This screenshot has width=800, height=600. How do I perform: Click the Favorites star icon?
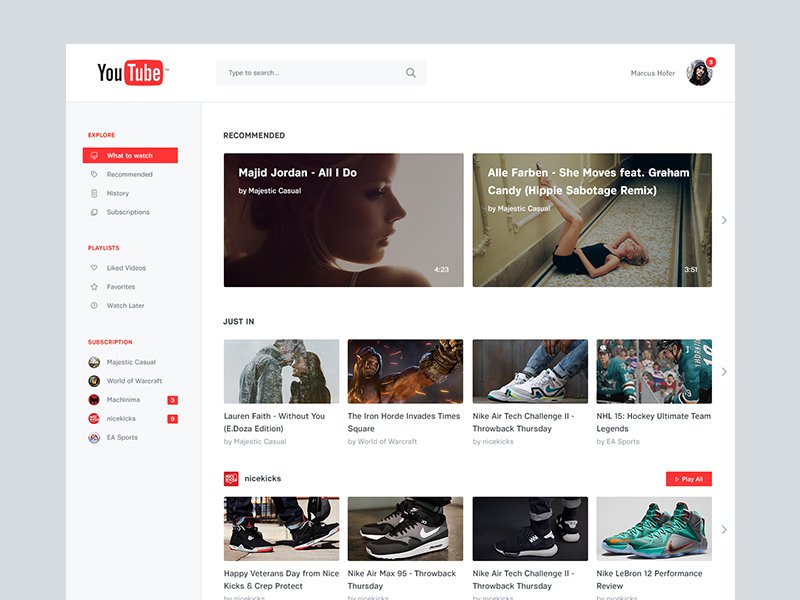coord(94,287)
